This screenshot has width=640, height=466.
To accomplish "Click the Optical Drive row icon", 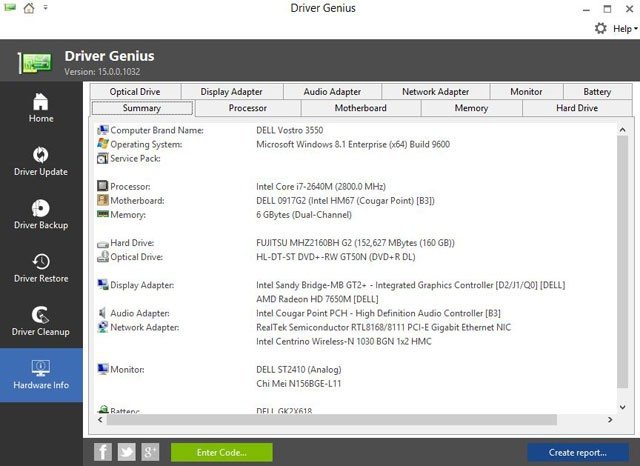I will point(103,256).
